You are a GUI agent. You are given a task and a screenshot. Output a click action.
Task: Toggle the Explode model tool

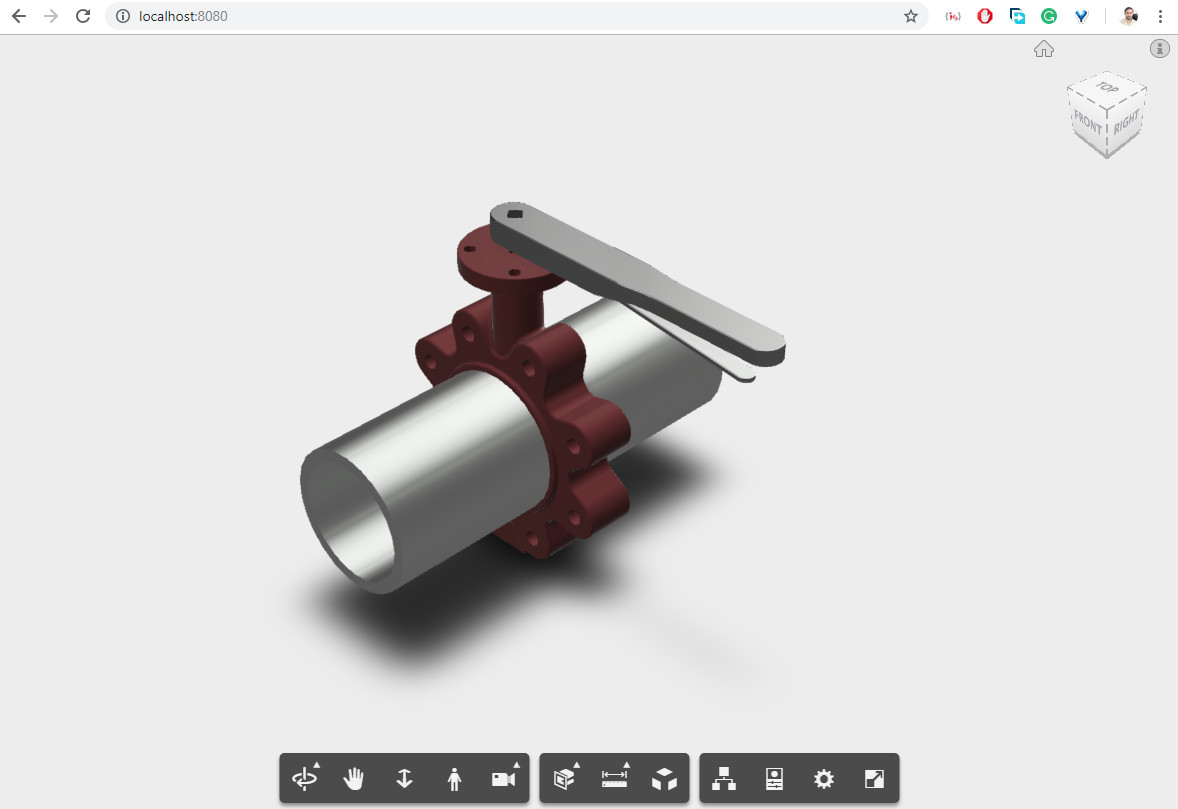tap(664, 779)
